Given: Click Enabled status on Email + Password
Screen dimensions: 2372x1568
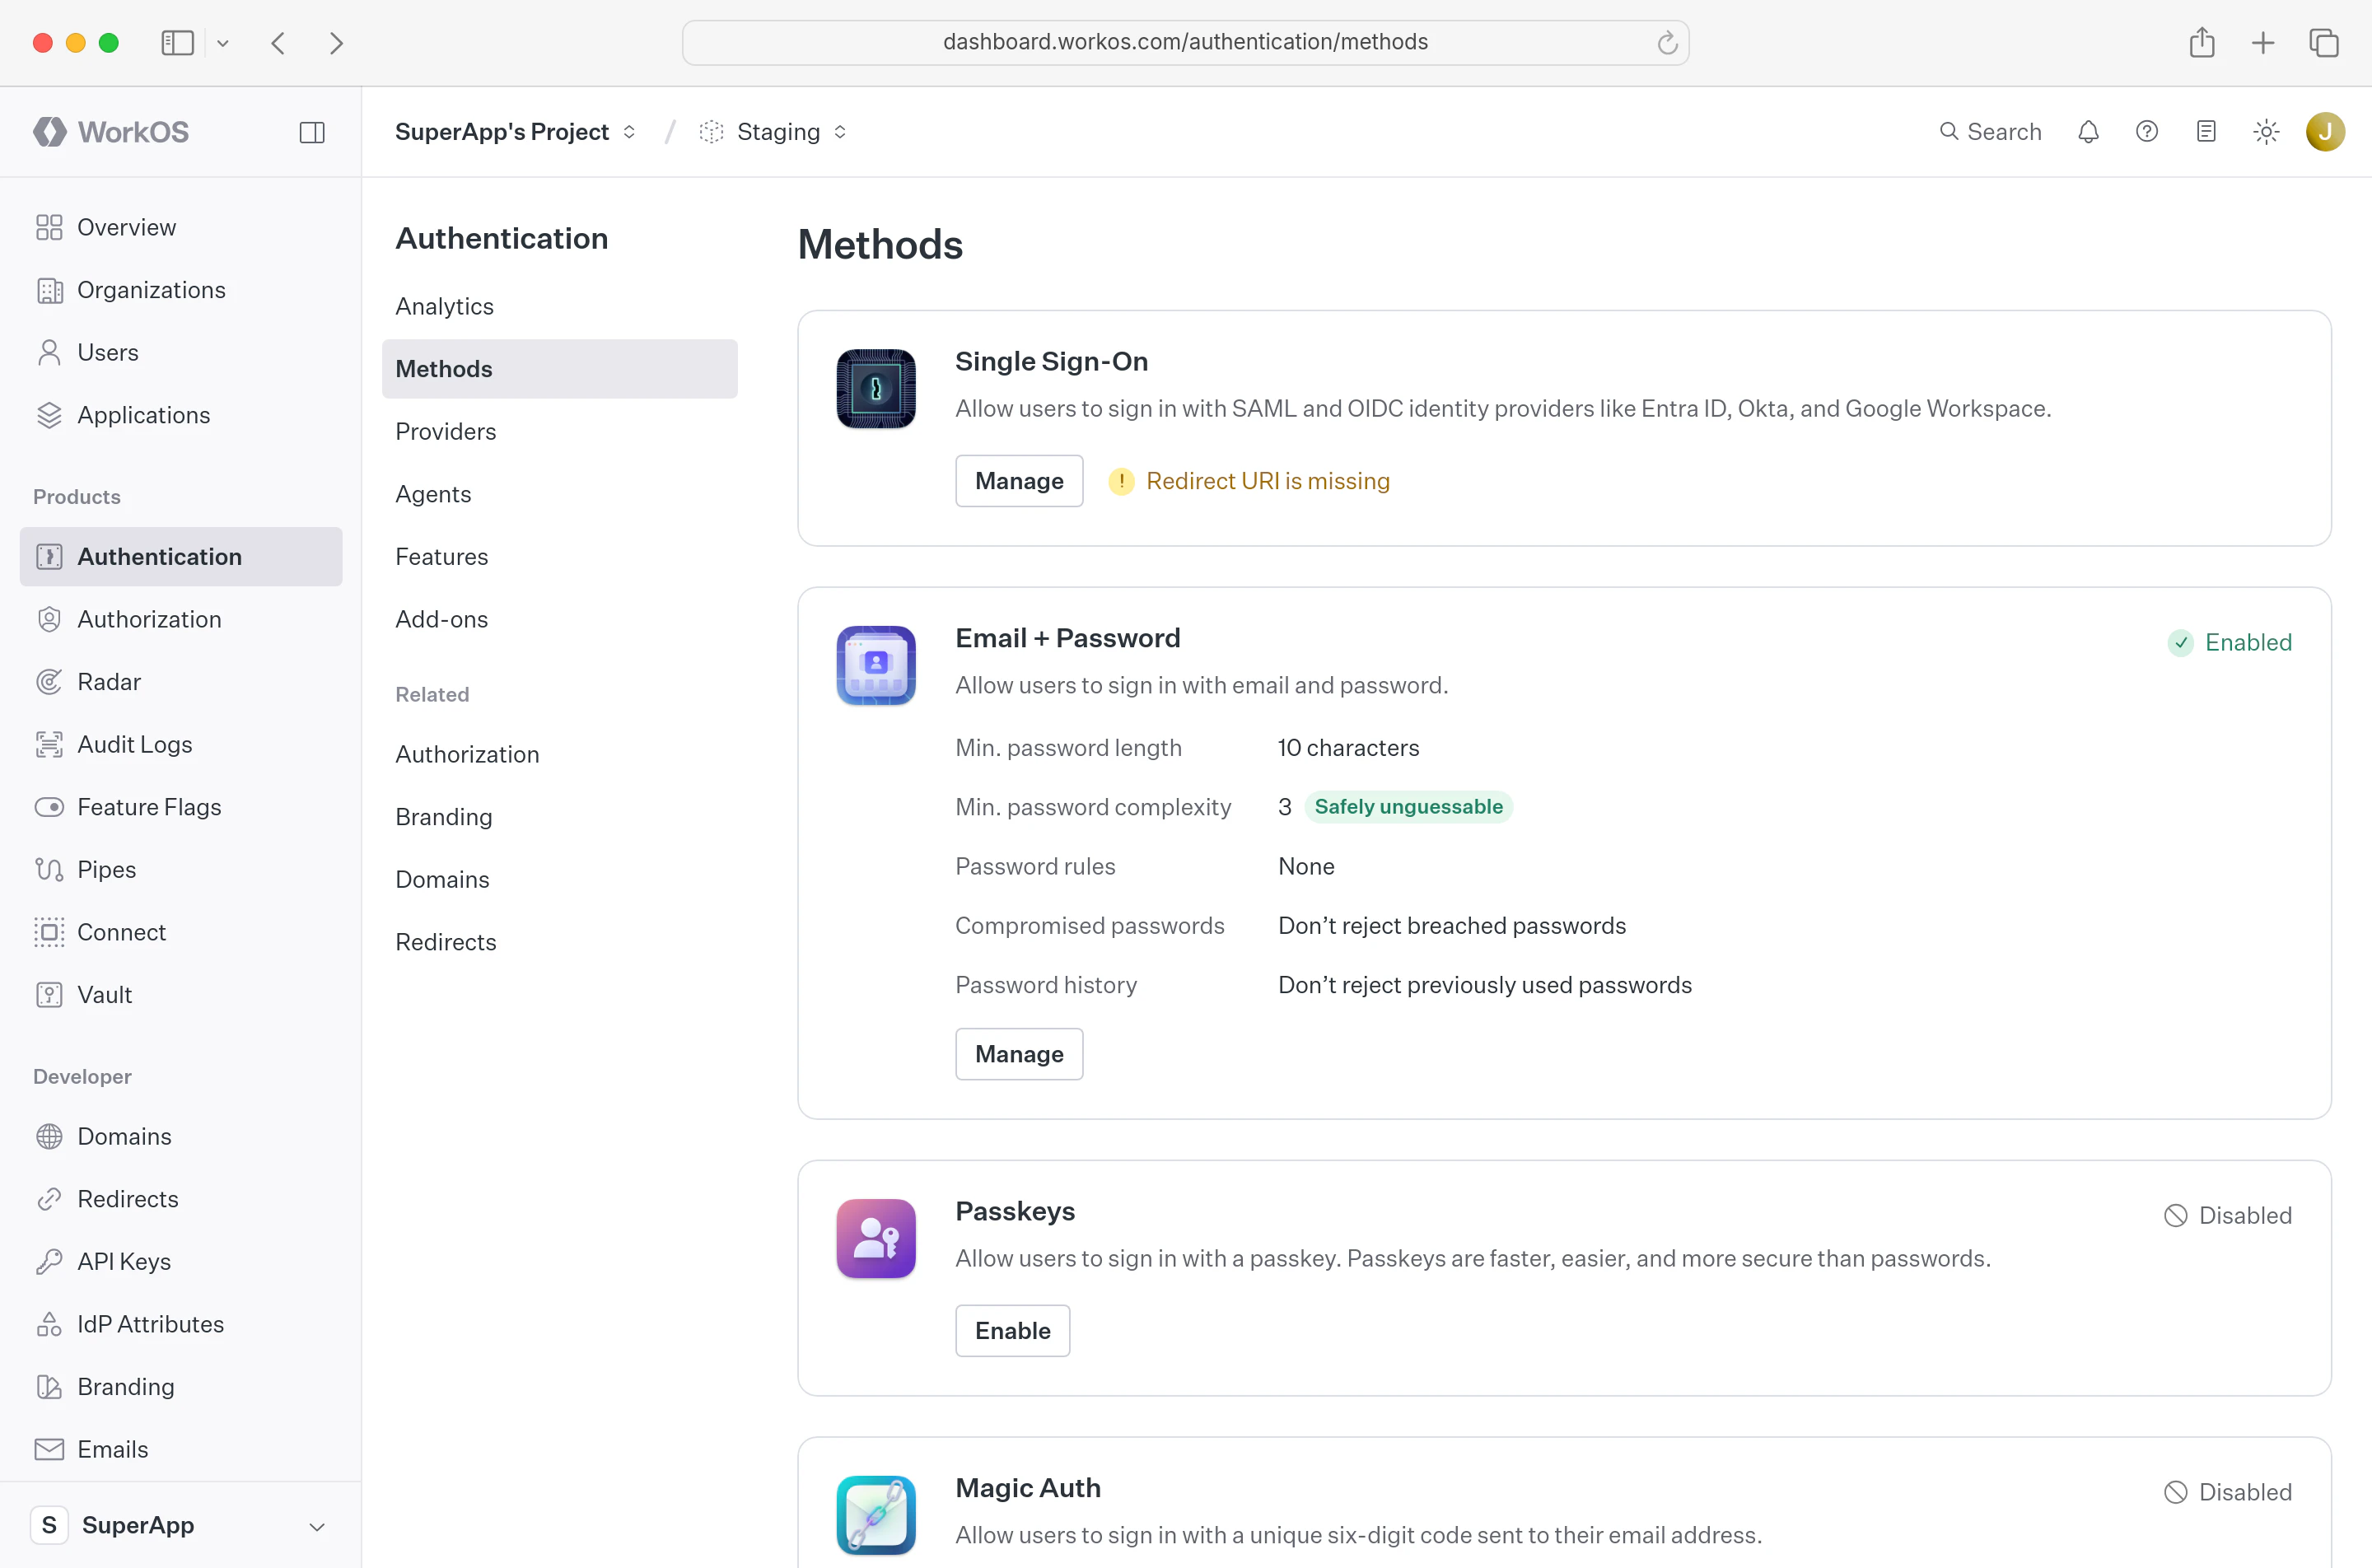Looking at the screenshot, I should coord(2230,642).
